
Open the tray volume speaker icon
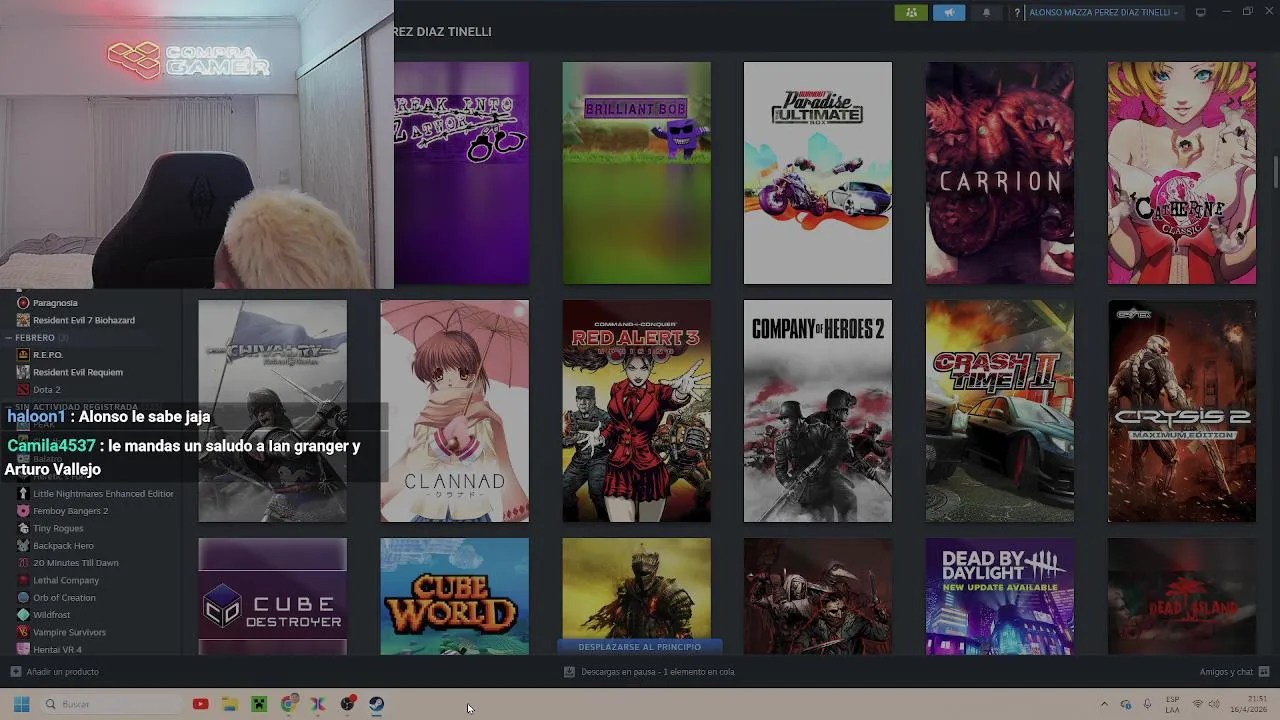pyautogui.click(x=1214, y=704)
